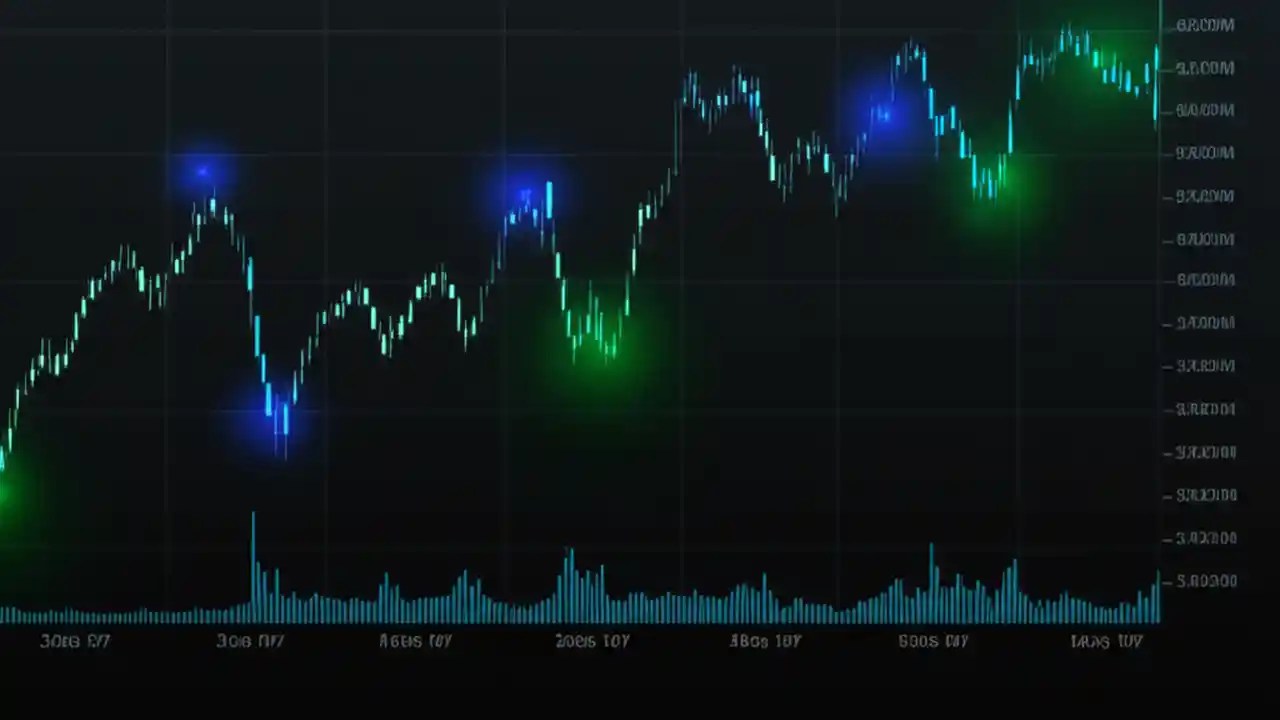Click the second date label from the left
This screenshot has width=1280, height=720.
(250, 641)
